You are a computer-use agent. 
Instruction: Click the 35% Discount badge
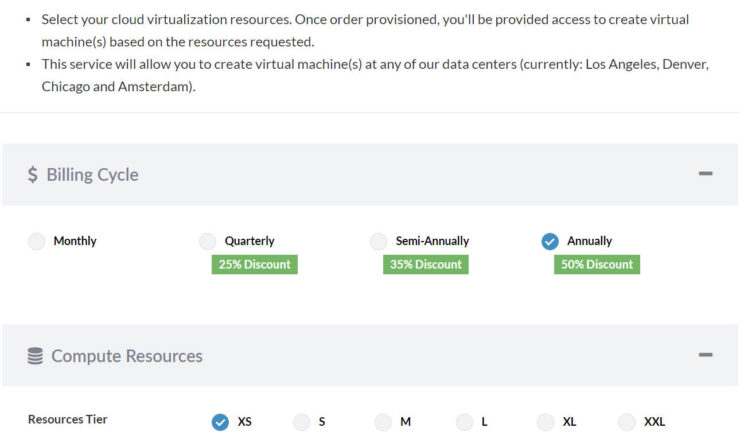[x=426, y=264]
